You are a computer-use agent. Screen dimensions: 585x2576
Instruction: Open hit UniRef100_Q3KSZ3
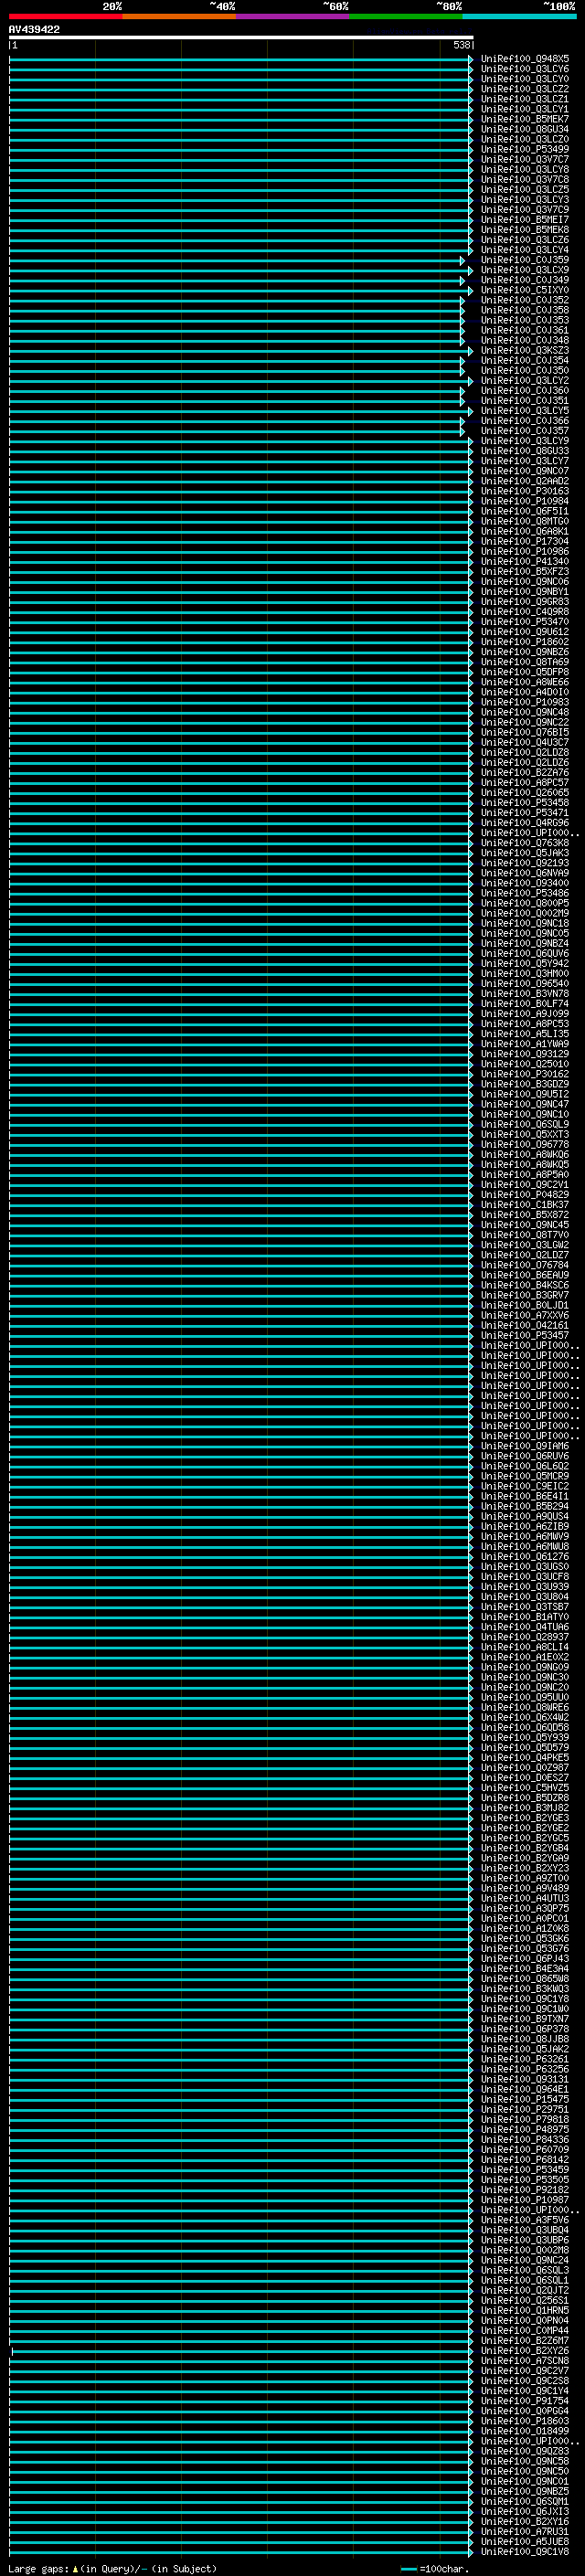525,350
